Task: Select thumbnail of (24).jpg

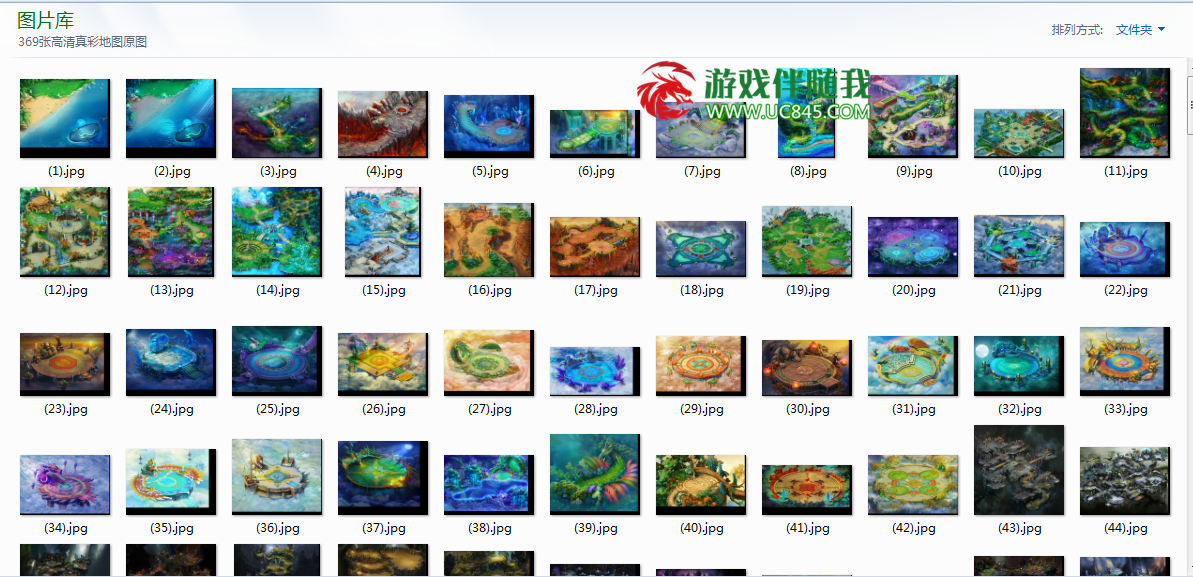Action: point(171,362)
